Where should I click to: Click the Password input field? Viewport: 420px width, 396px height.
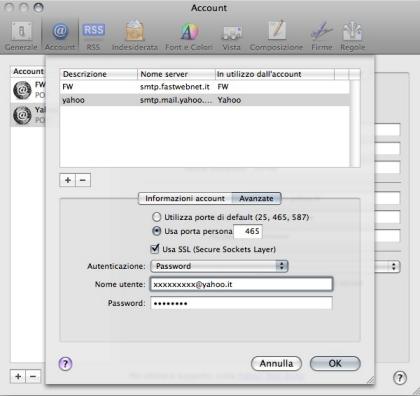click(x=241, y=303)
